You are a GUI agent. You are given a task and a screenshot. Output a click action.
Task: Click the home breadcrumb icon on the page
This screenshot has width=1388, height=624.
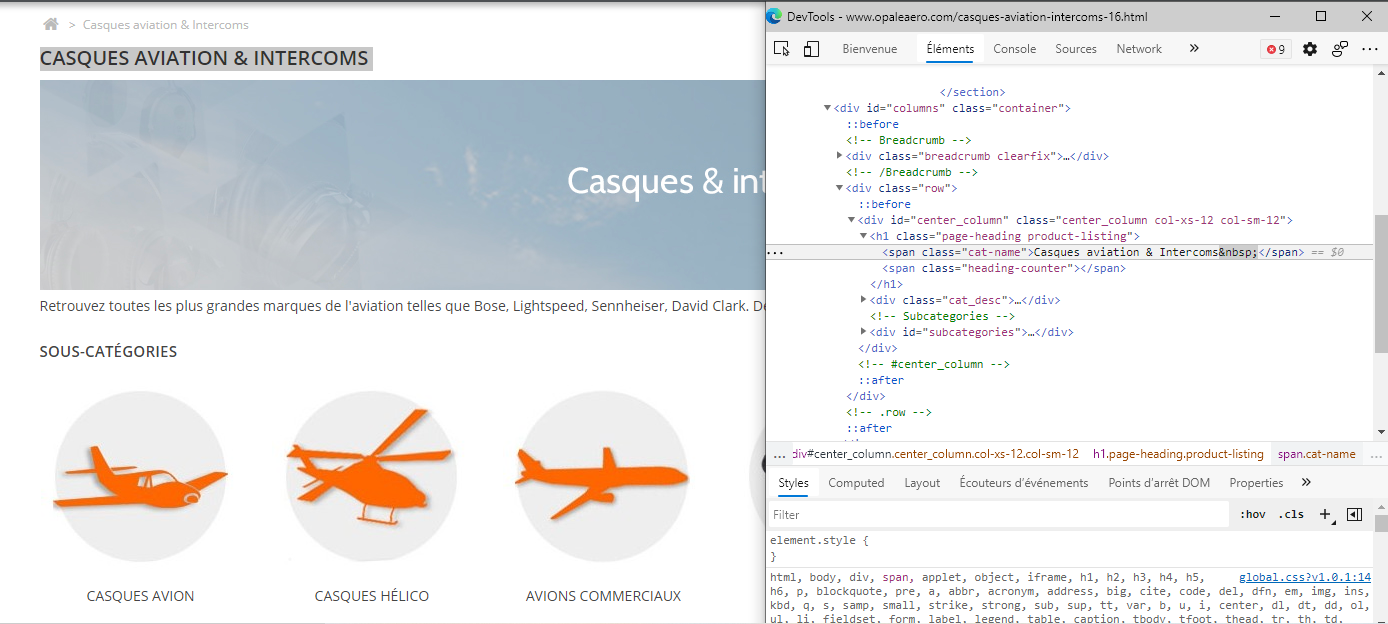[51, 24]
